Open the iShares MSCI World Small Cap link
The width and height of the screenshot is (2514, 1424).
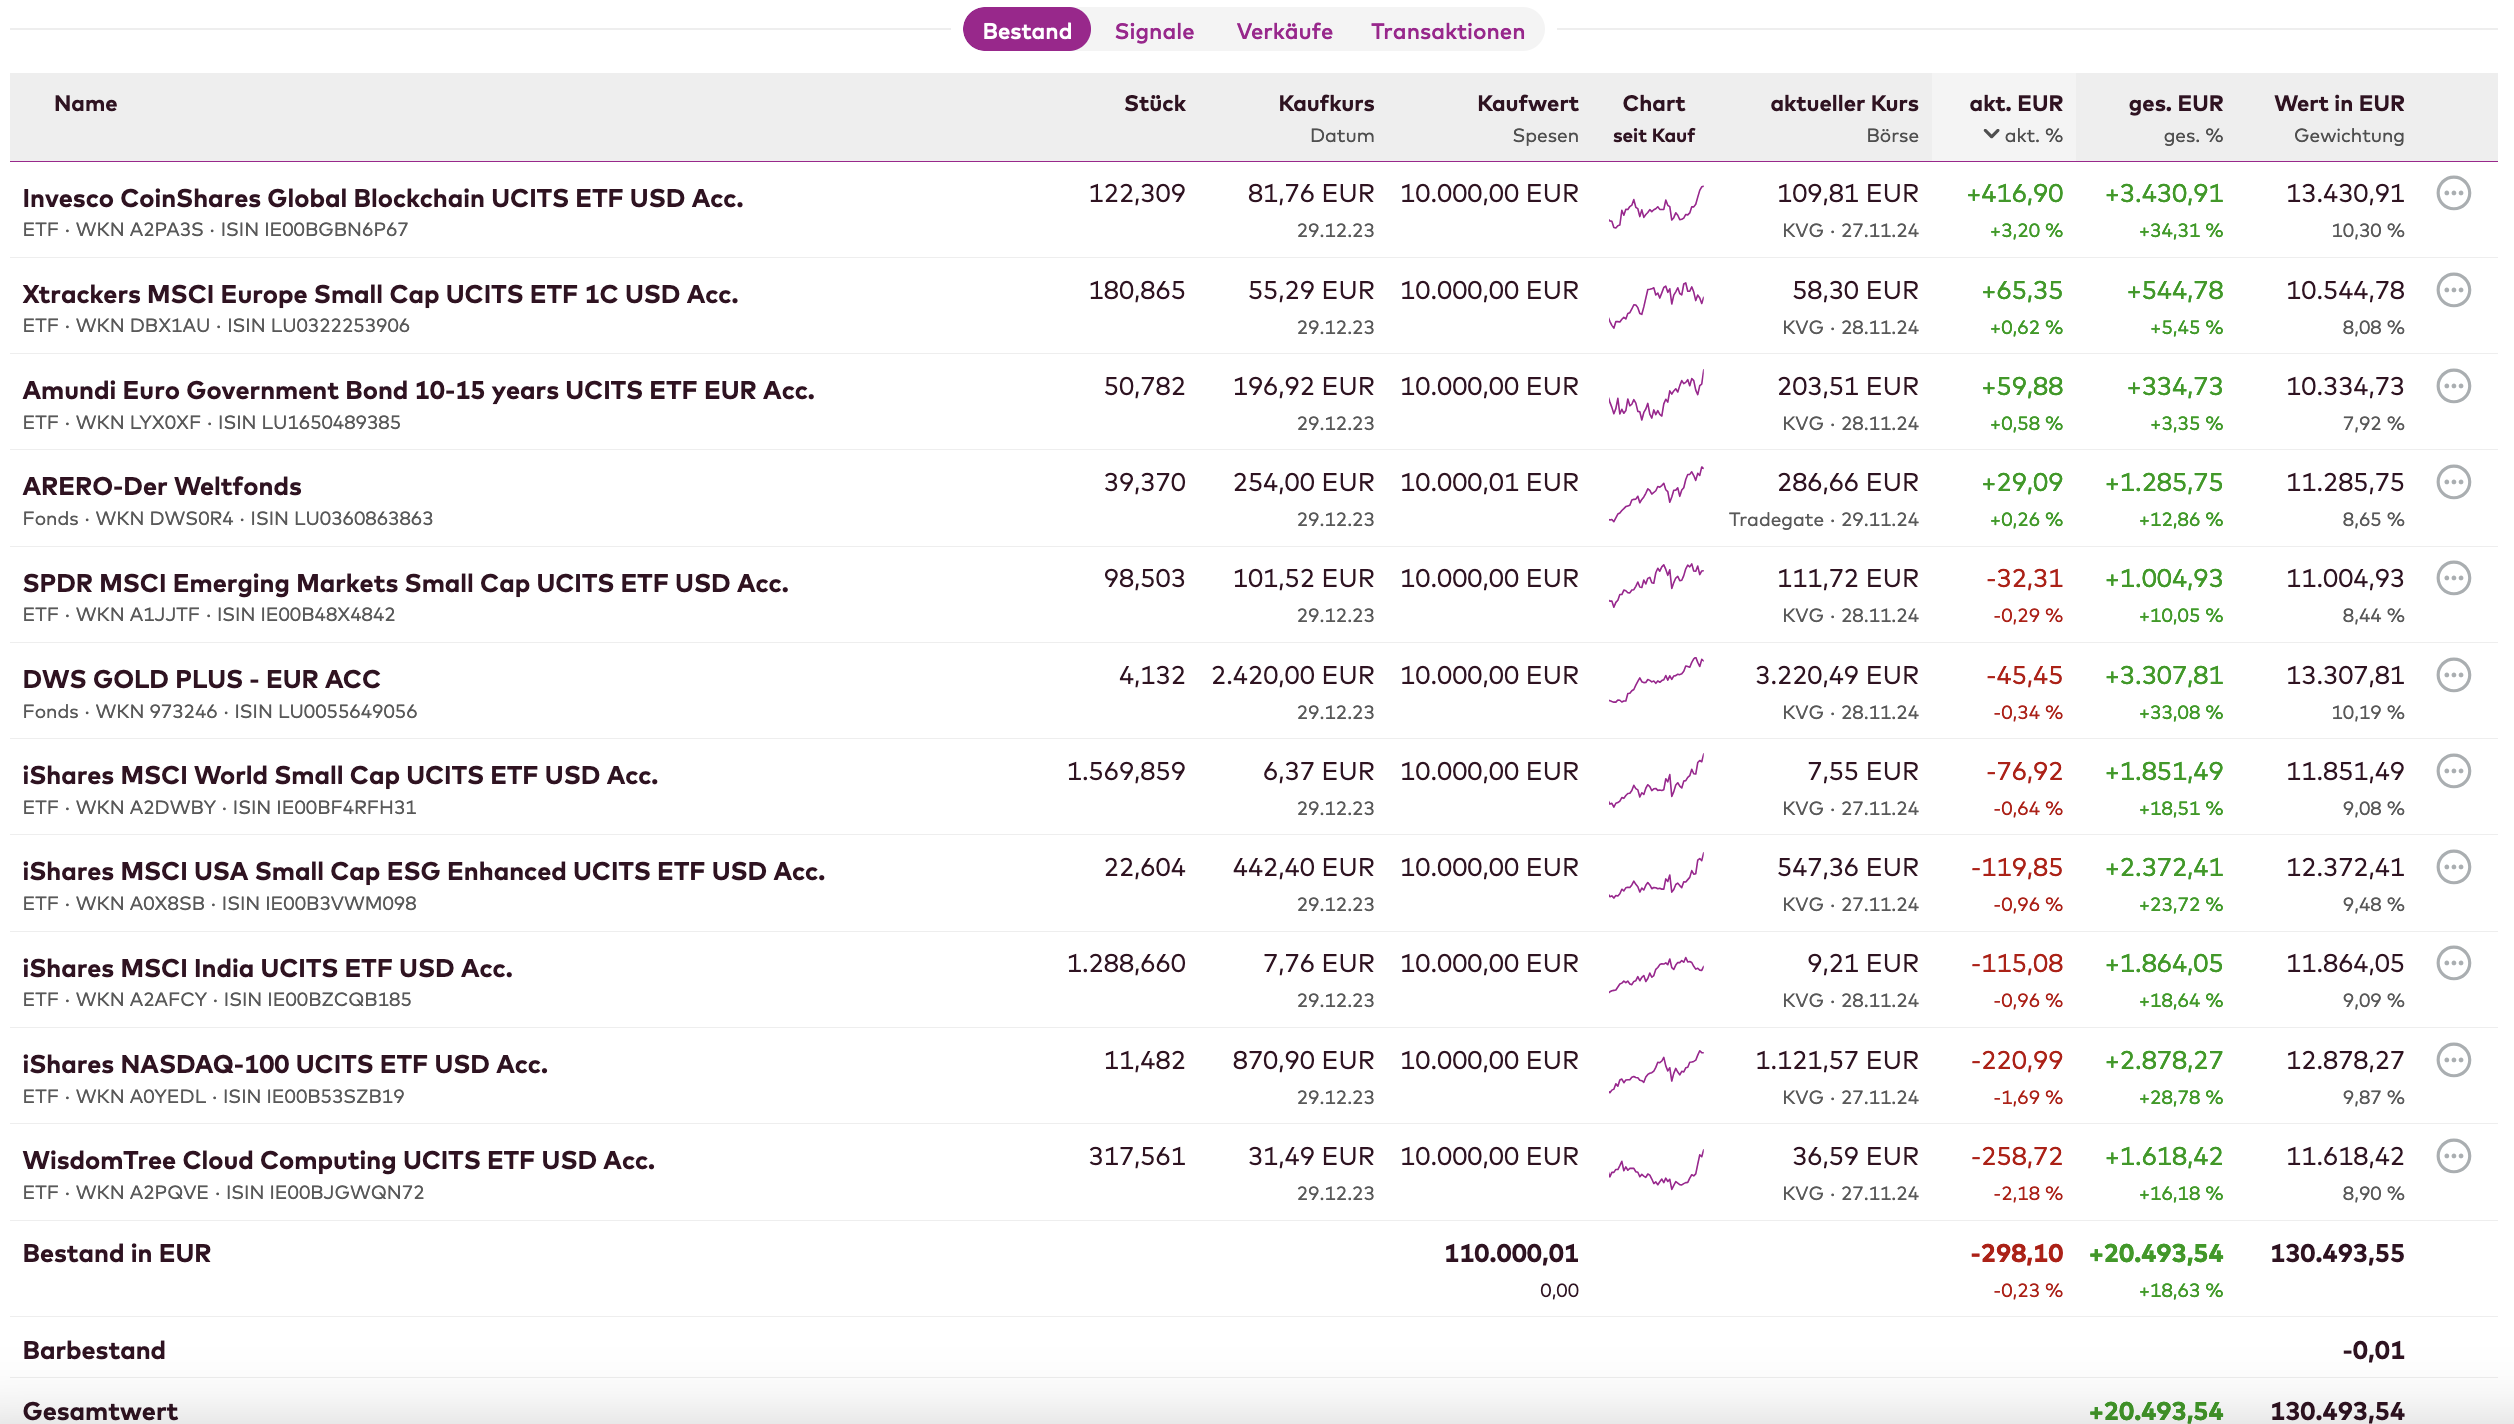tap(340, 775)
